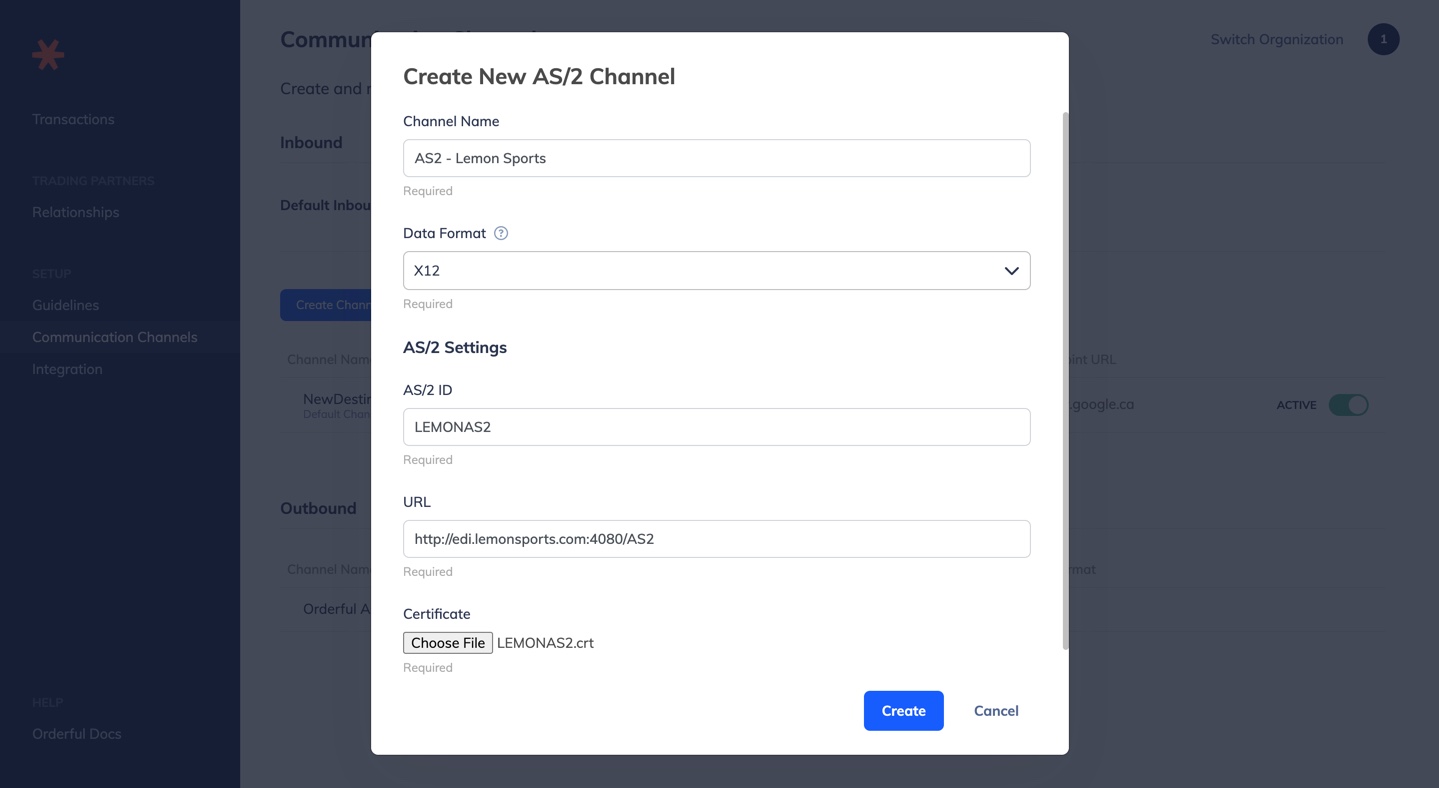1439x788 pixels.
Task: Click the Create New AS/2 Channel title
Action: pyautogui.click(x=539, y=76)
